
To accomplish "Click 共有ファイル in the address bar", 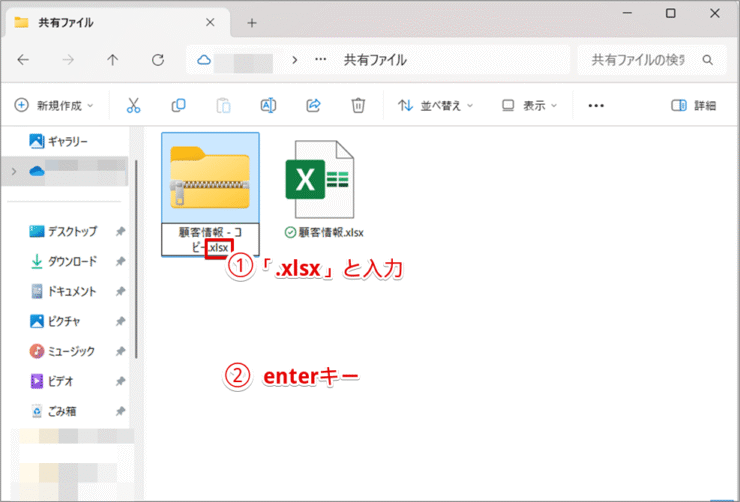I will point(375,60).
